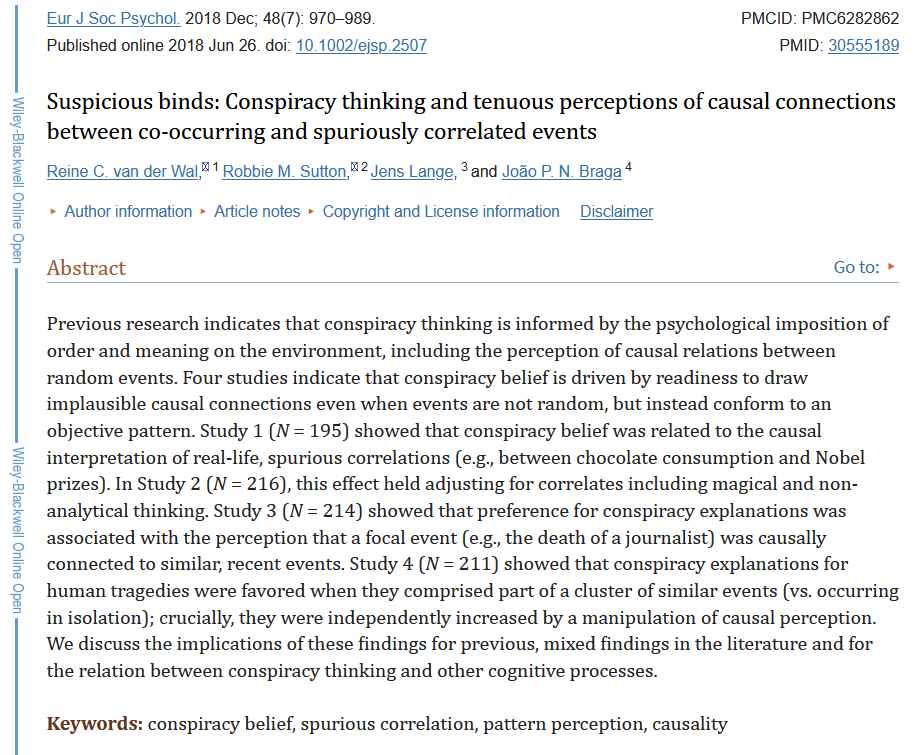Expand Copyright and License information
The image size is (923, 755).
[x=441, y=211]
